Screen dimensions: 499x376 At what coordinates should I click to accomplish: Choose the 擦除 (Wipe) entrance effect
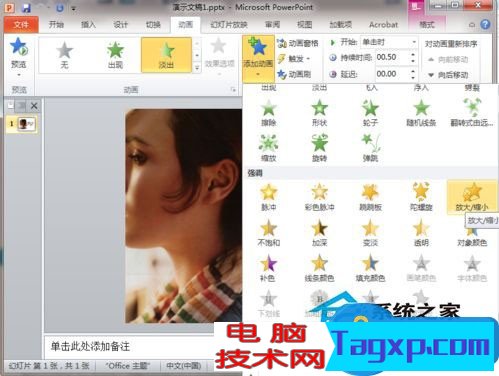point(269,113)
